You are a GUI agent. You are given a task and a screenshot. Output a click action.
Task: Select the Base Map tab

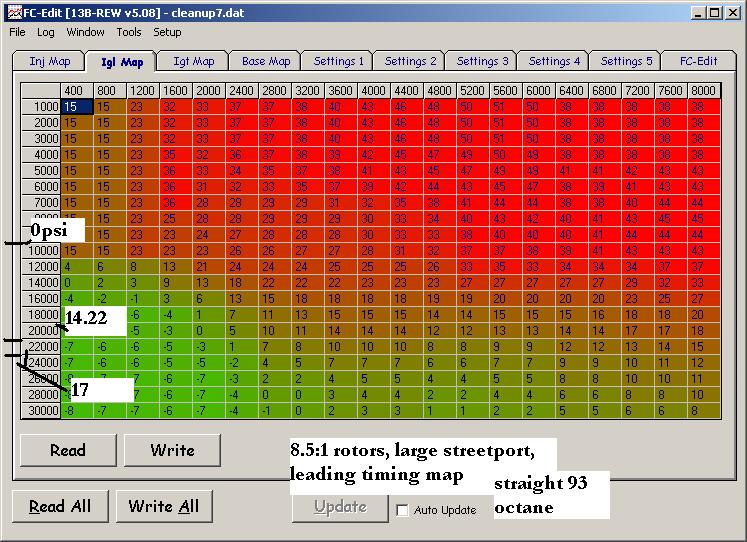[265, 61]
